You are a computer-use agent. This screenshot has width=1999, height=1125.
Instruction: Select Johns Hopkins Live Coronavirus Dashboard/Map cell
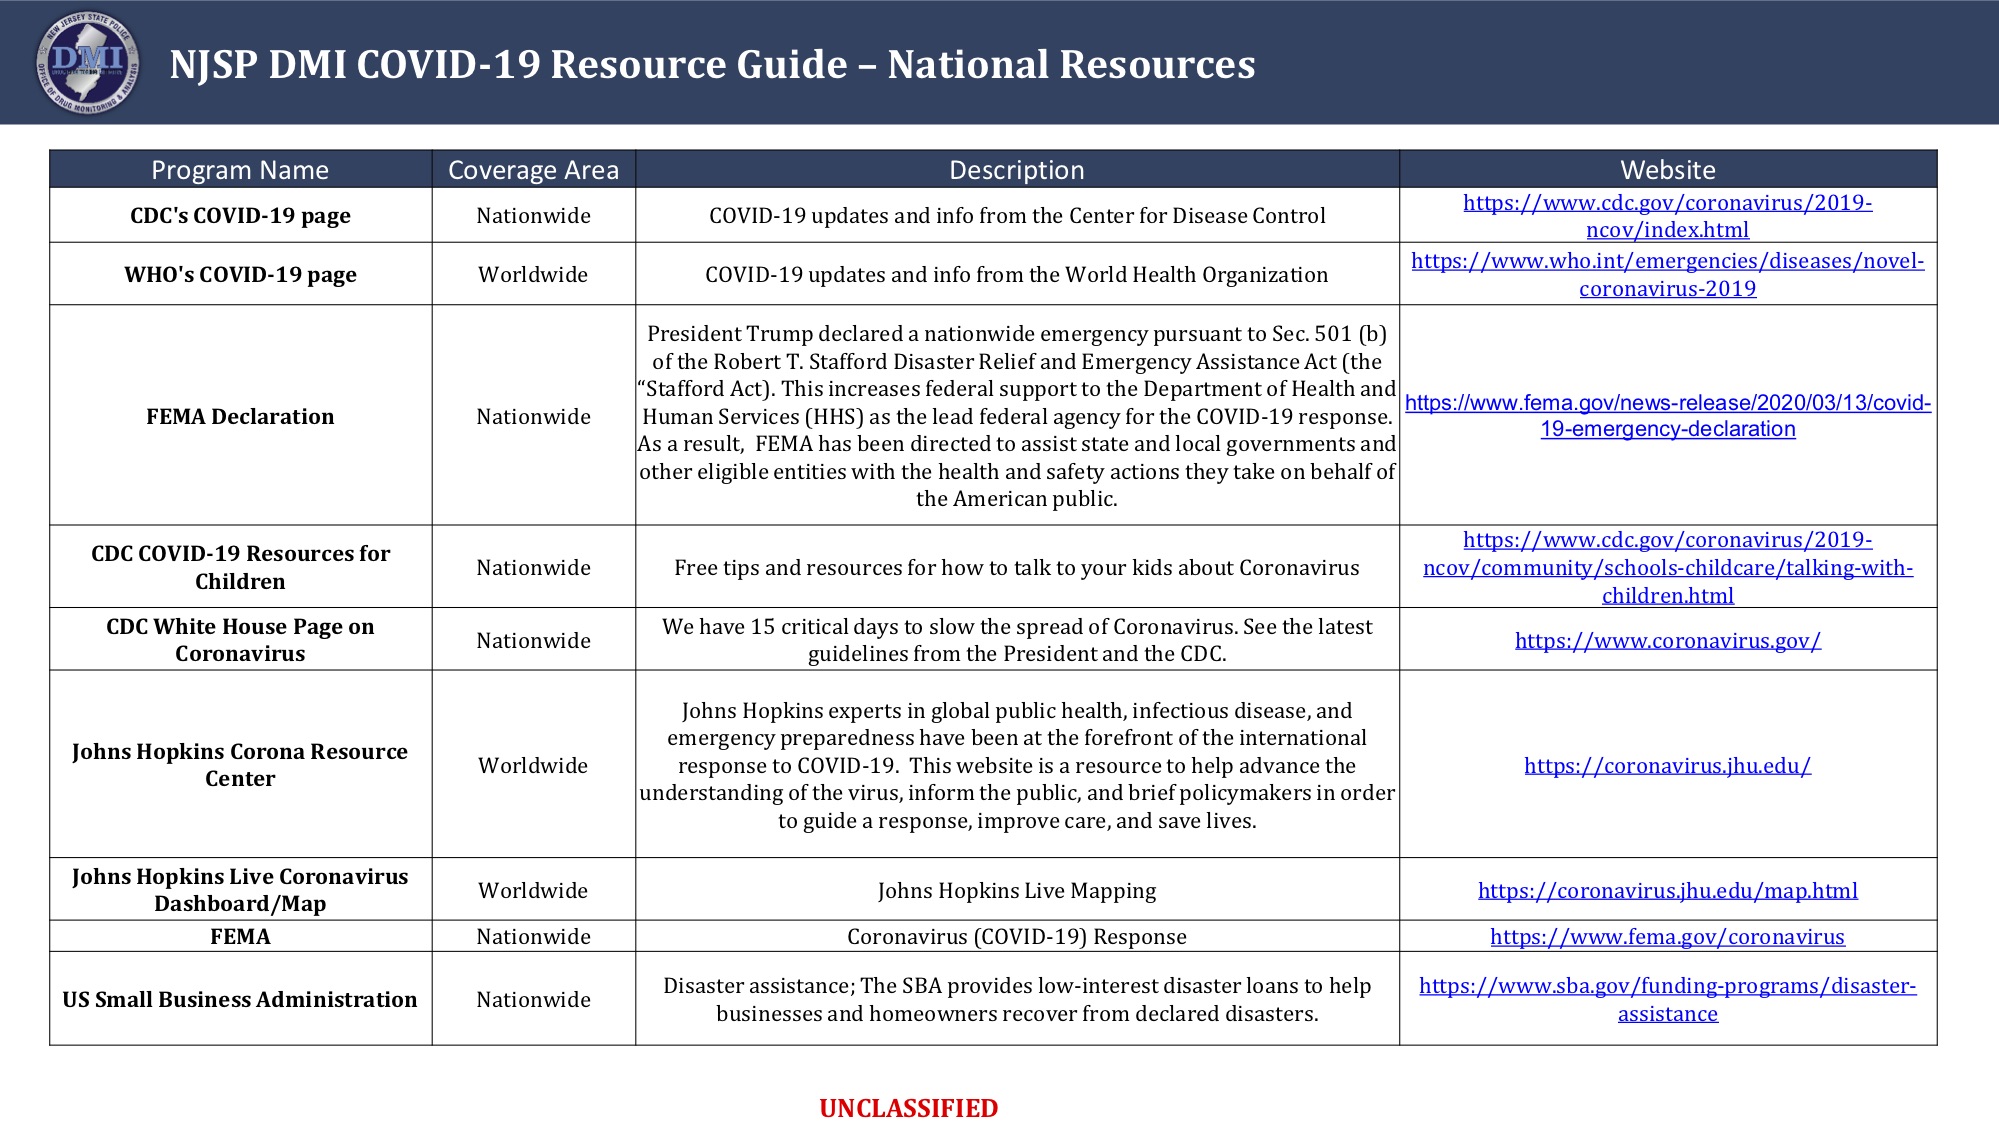240,890
